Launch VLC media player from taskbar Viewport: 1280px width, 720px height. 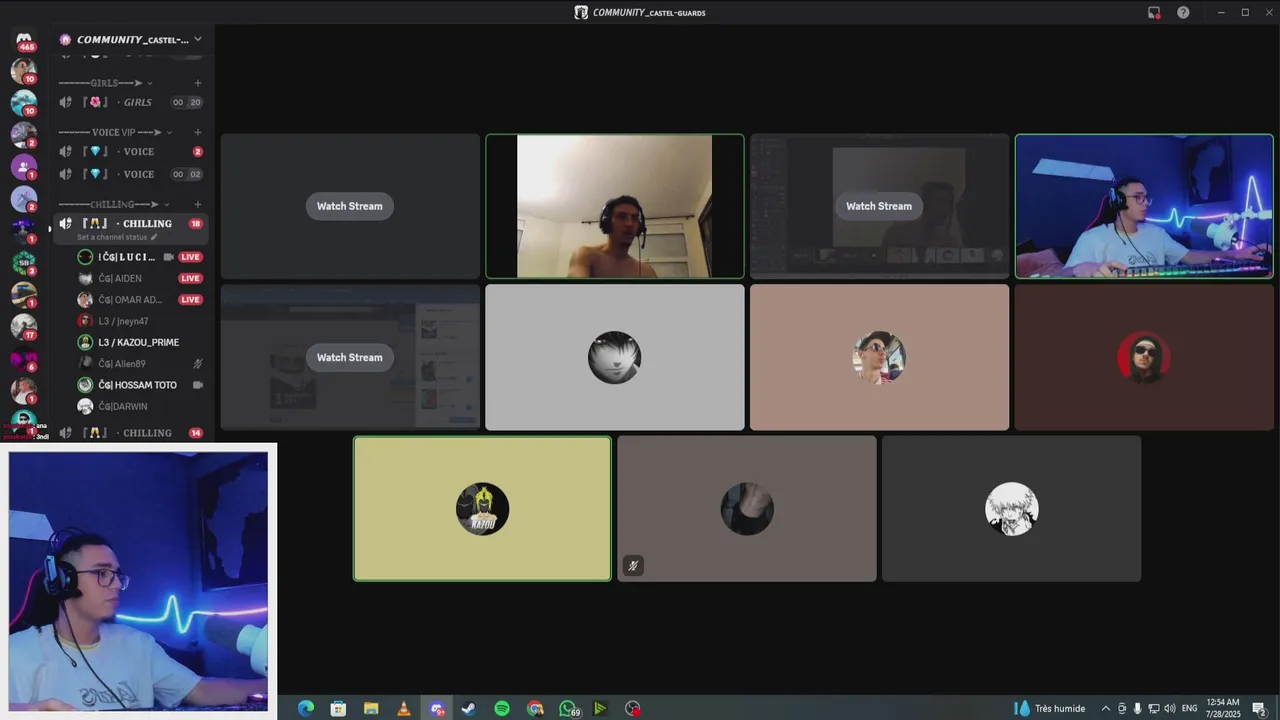point(404,708)
